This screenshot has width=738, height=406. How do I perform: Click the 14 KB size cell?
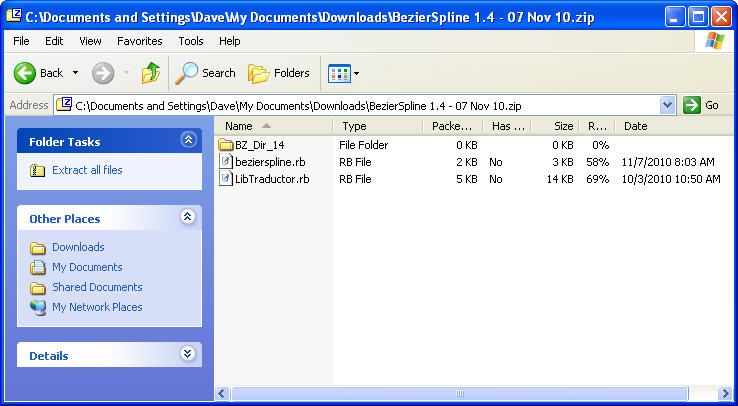(560, 179)
